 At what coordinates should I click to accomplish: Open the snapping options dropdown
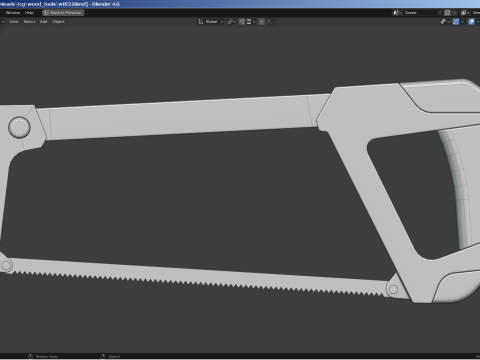tap(251, 22)
